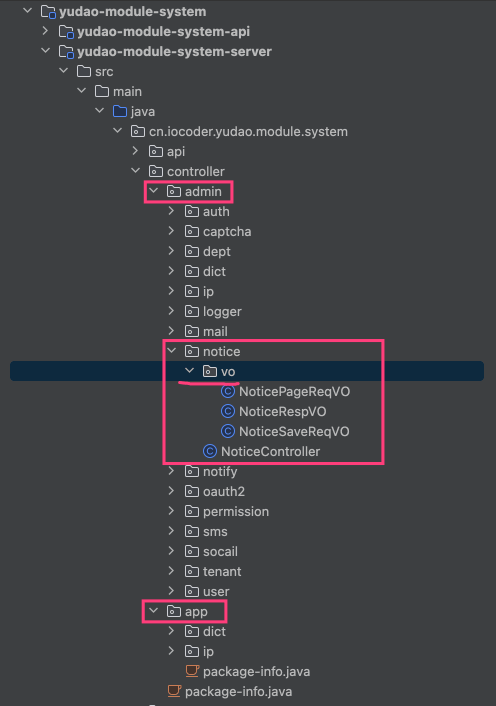Select the NoticePageReqVO class icon
496x706 pixels.
click(x=228, y=391)
